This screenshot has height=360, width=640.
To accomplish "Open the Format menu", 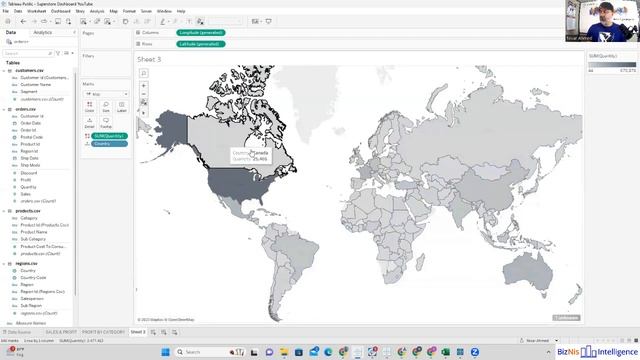I will point(129,11).
